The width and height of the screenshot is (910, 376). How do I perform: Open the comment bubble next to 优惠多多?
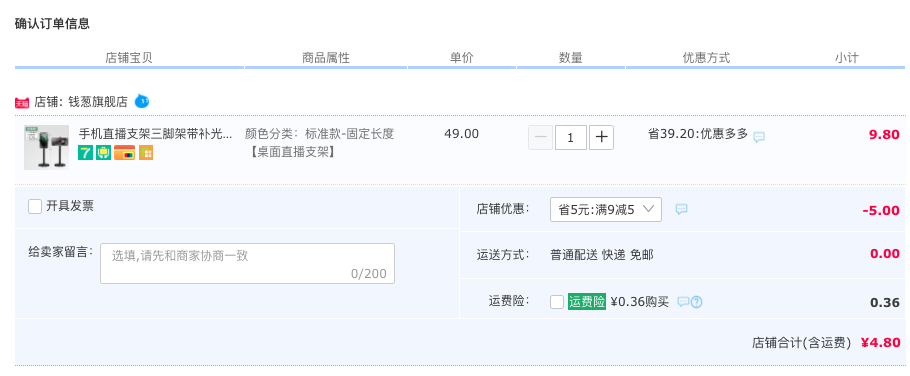coord(759,137)
